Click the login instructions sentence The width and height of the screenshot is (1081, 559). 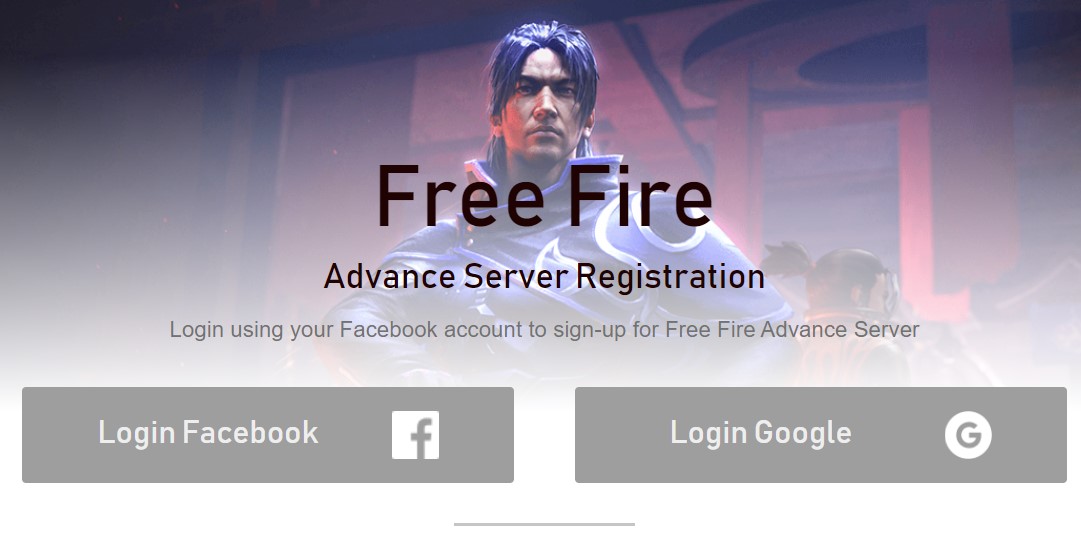coord(544,329)
